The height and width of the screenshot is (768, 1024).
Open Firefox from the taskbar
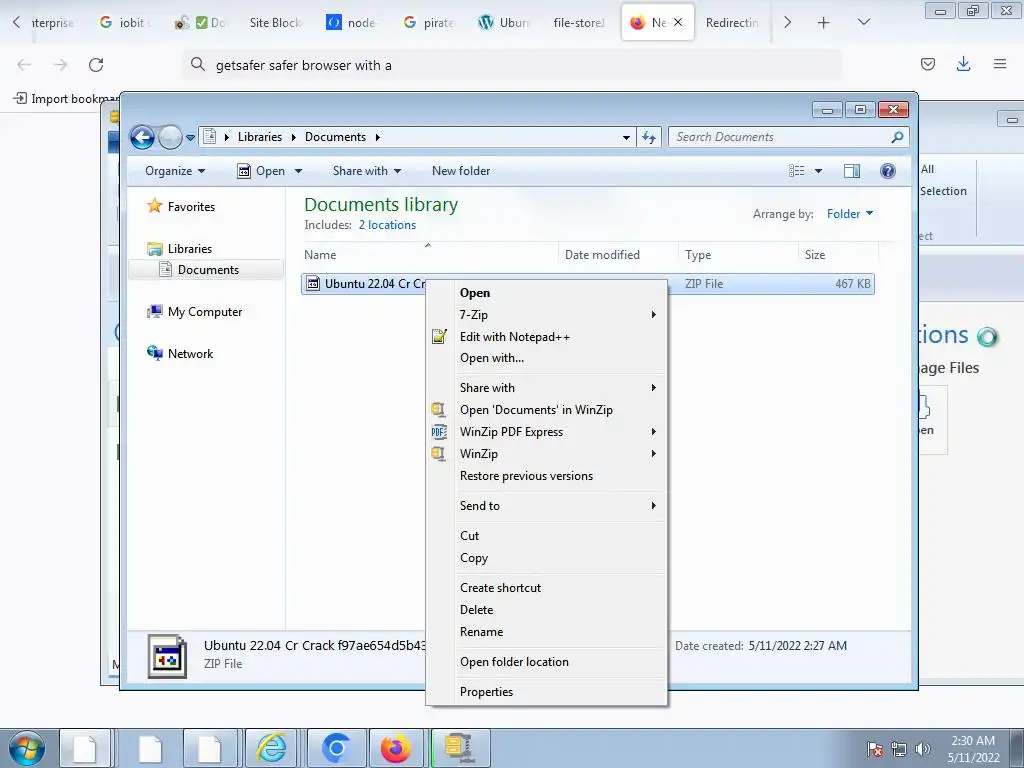396,748
